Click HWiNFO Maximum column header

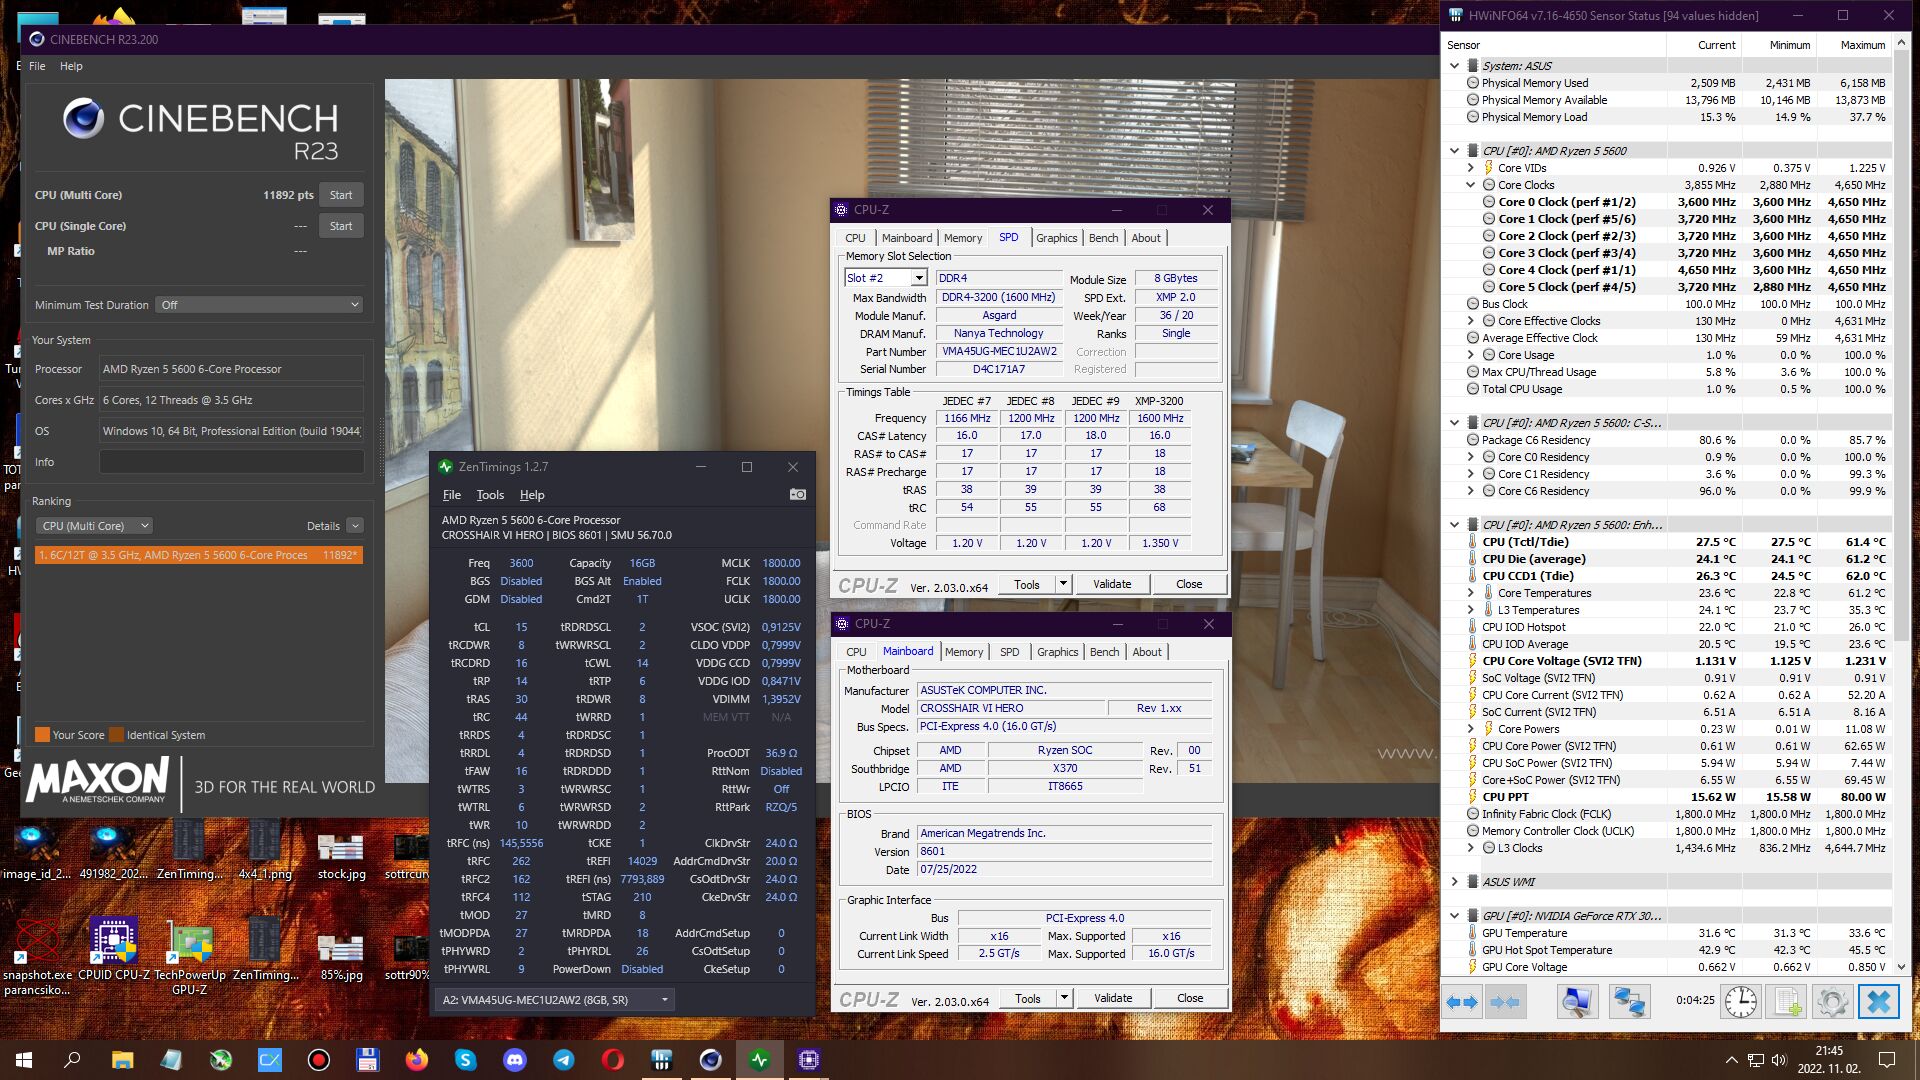pos(1863,45)
